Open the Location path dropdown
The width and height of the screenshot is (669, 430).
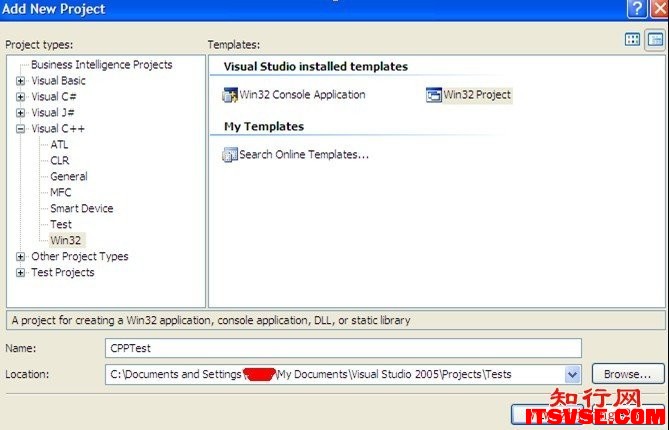[x=572, y=375]
